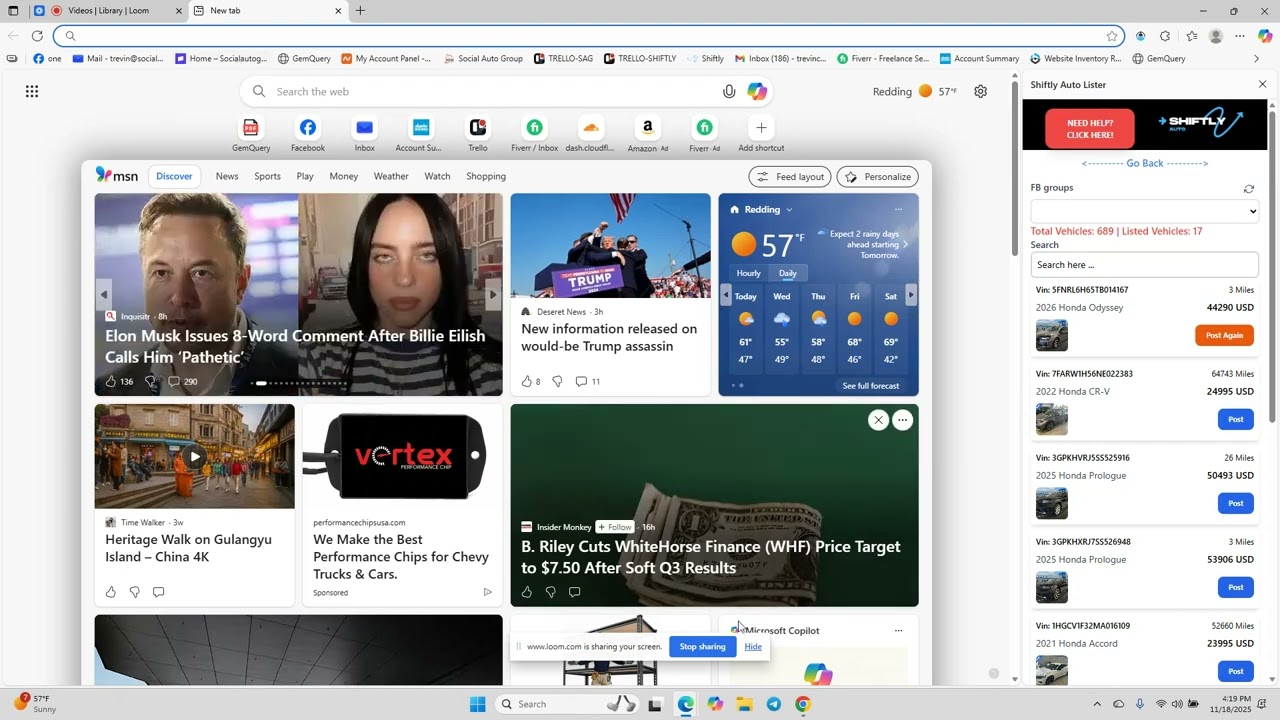The width and height of the screenshot is (1280, 720).
Task: Open Telegram from taskbar
Action: click(x=774, y=704)
